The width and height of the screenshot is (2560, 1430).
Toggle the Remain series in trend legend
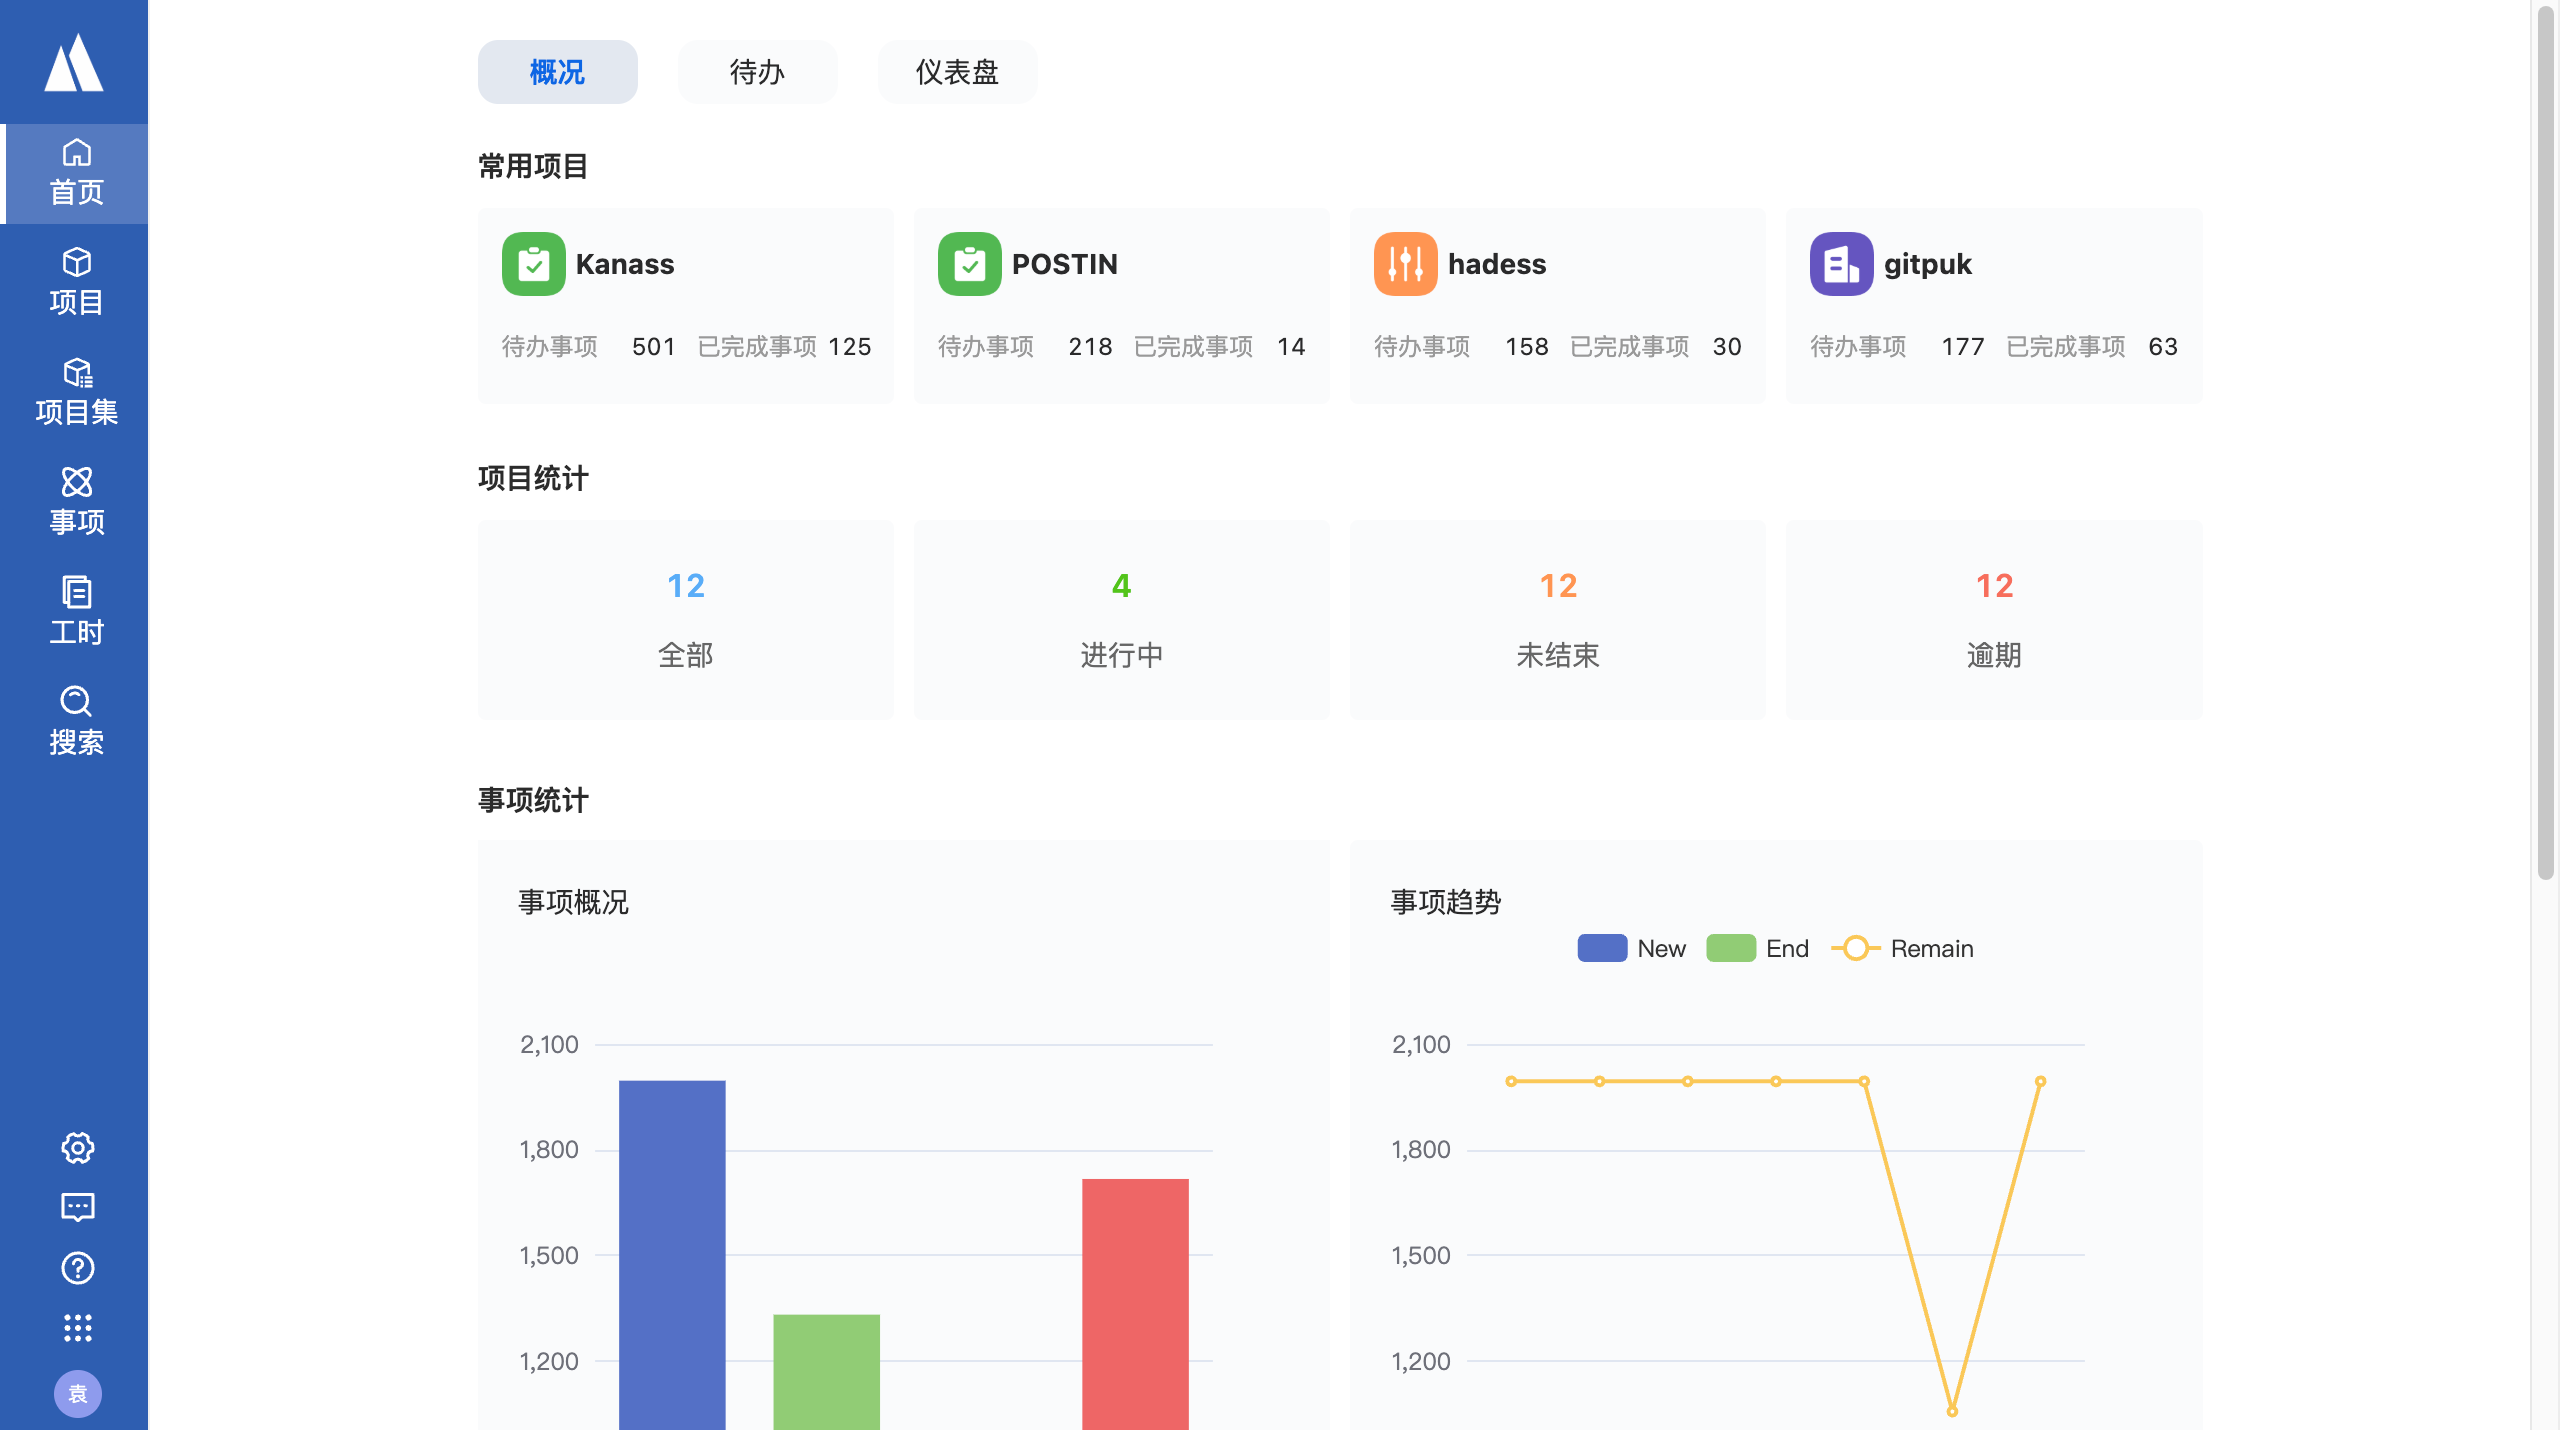[x=1902, y=948]
